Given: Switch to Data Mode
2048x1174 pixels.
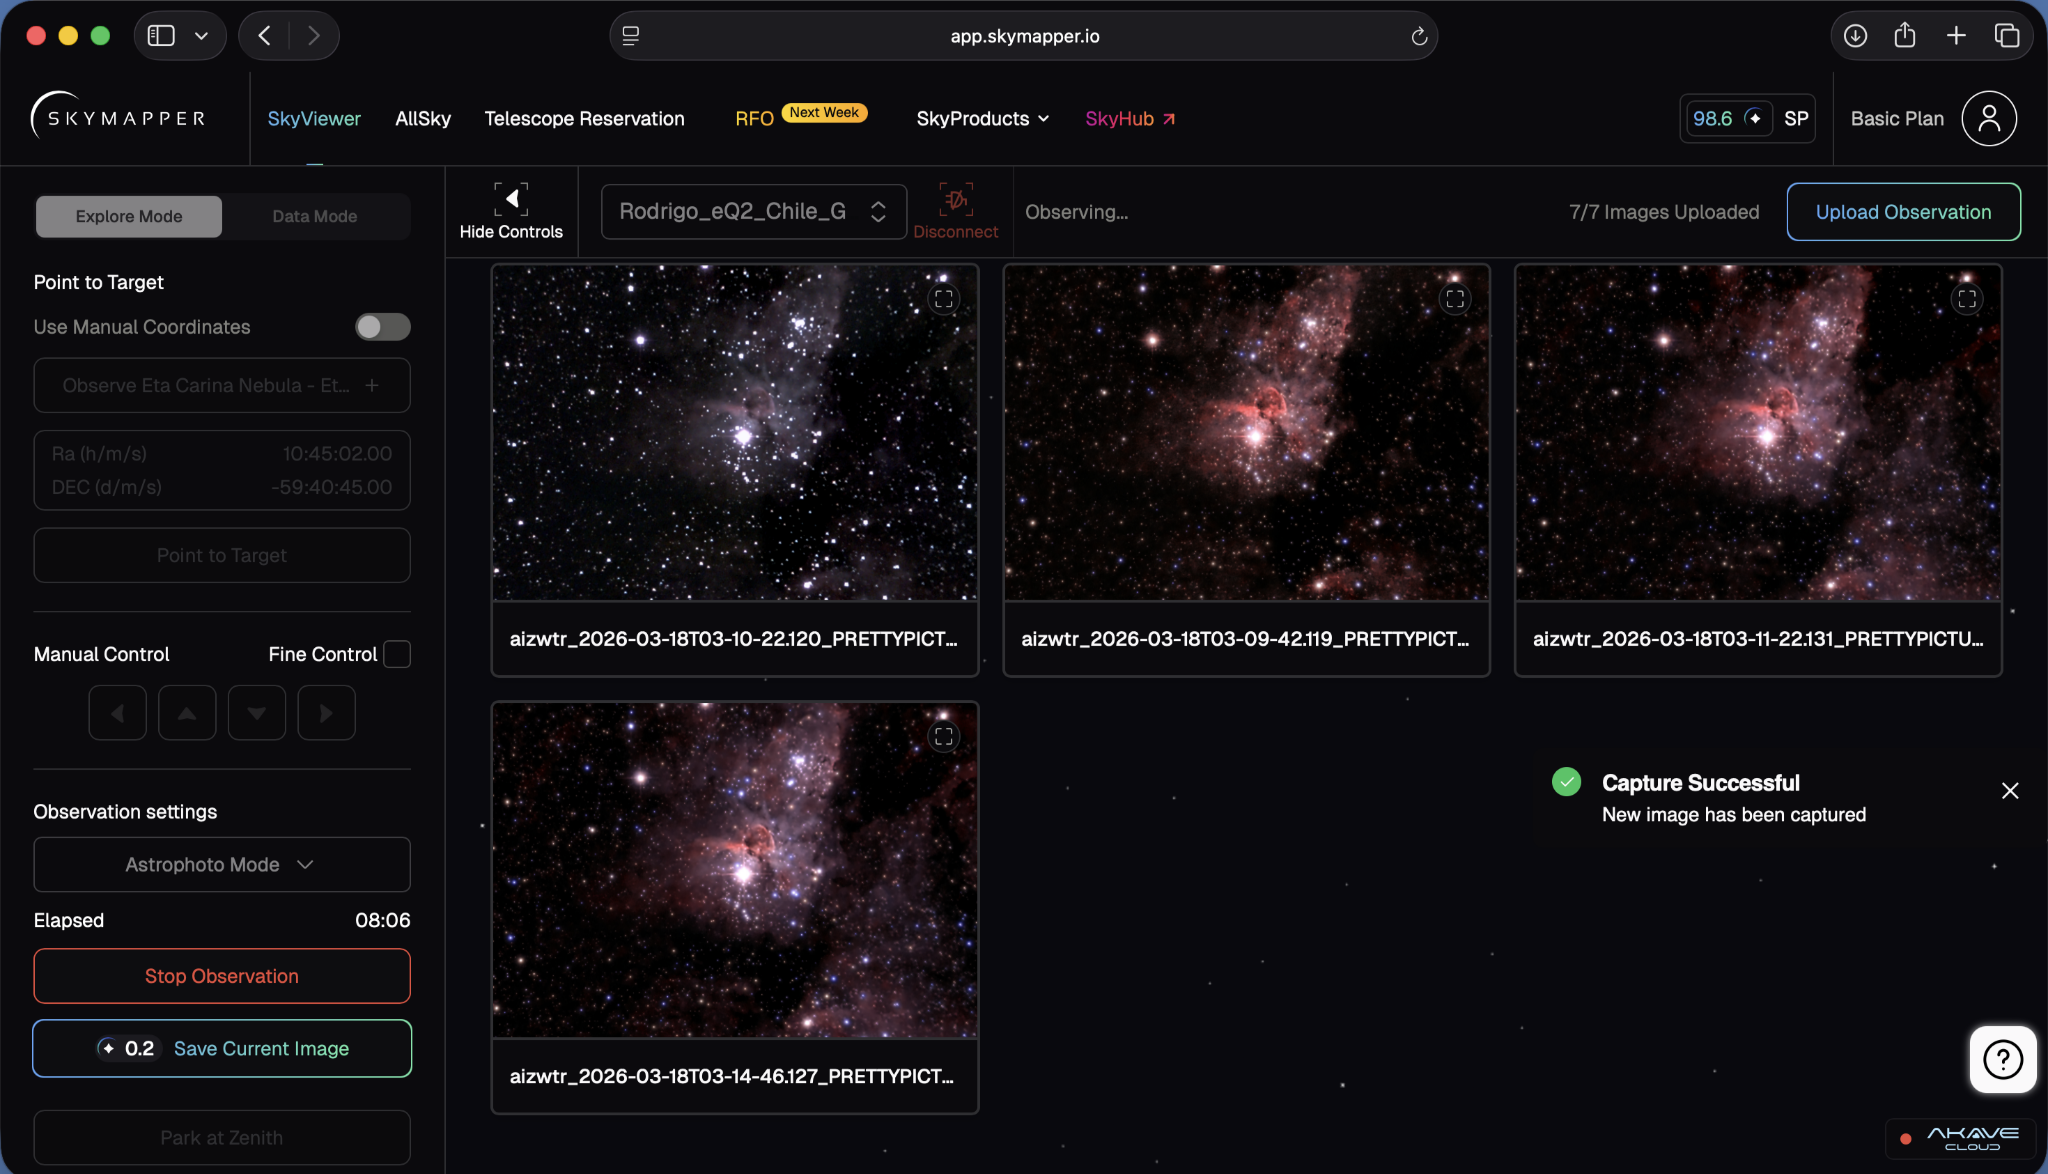Looking at the screenshot, I should (x=314, y=217).
